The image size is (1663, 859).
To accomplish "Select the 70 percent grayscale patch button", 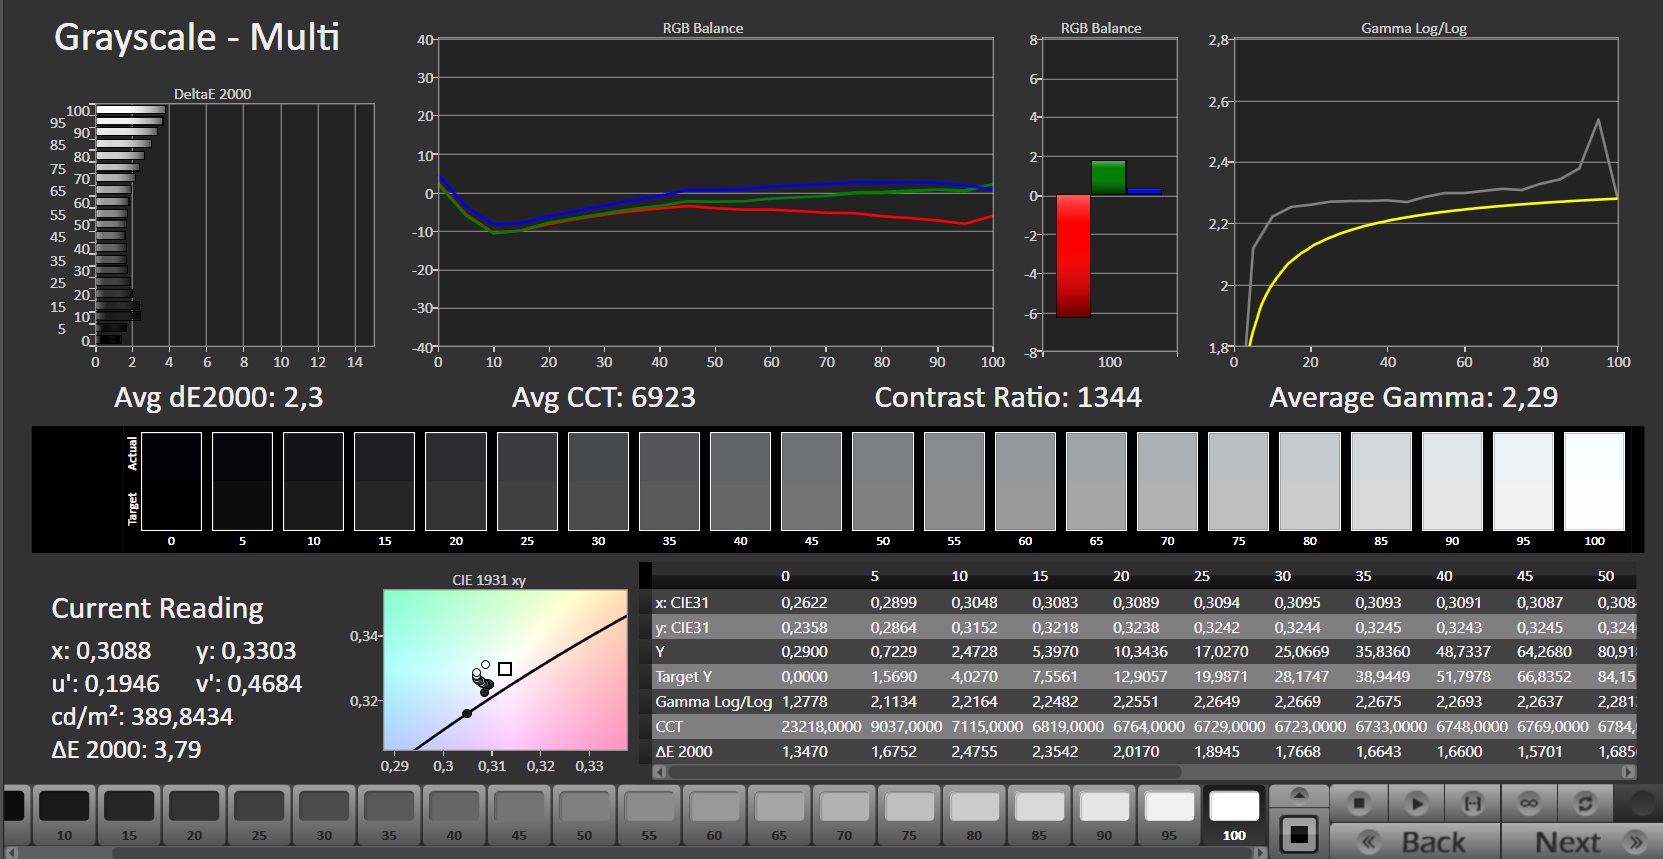I will [x=844, y=816].
